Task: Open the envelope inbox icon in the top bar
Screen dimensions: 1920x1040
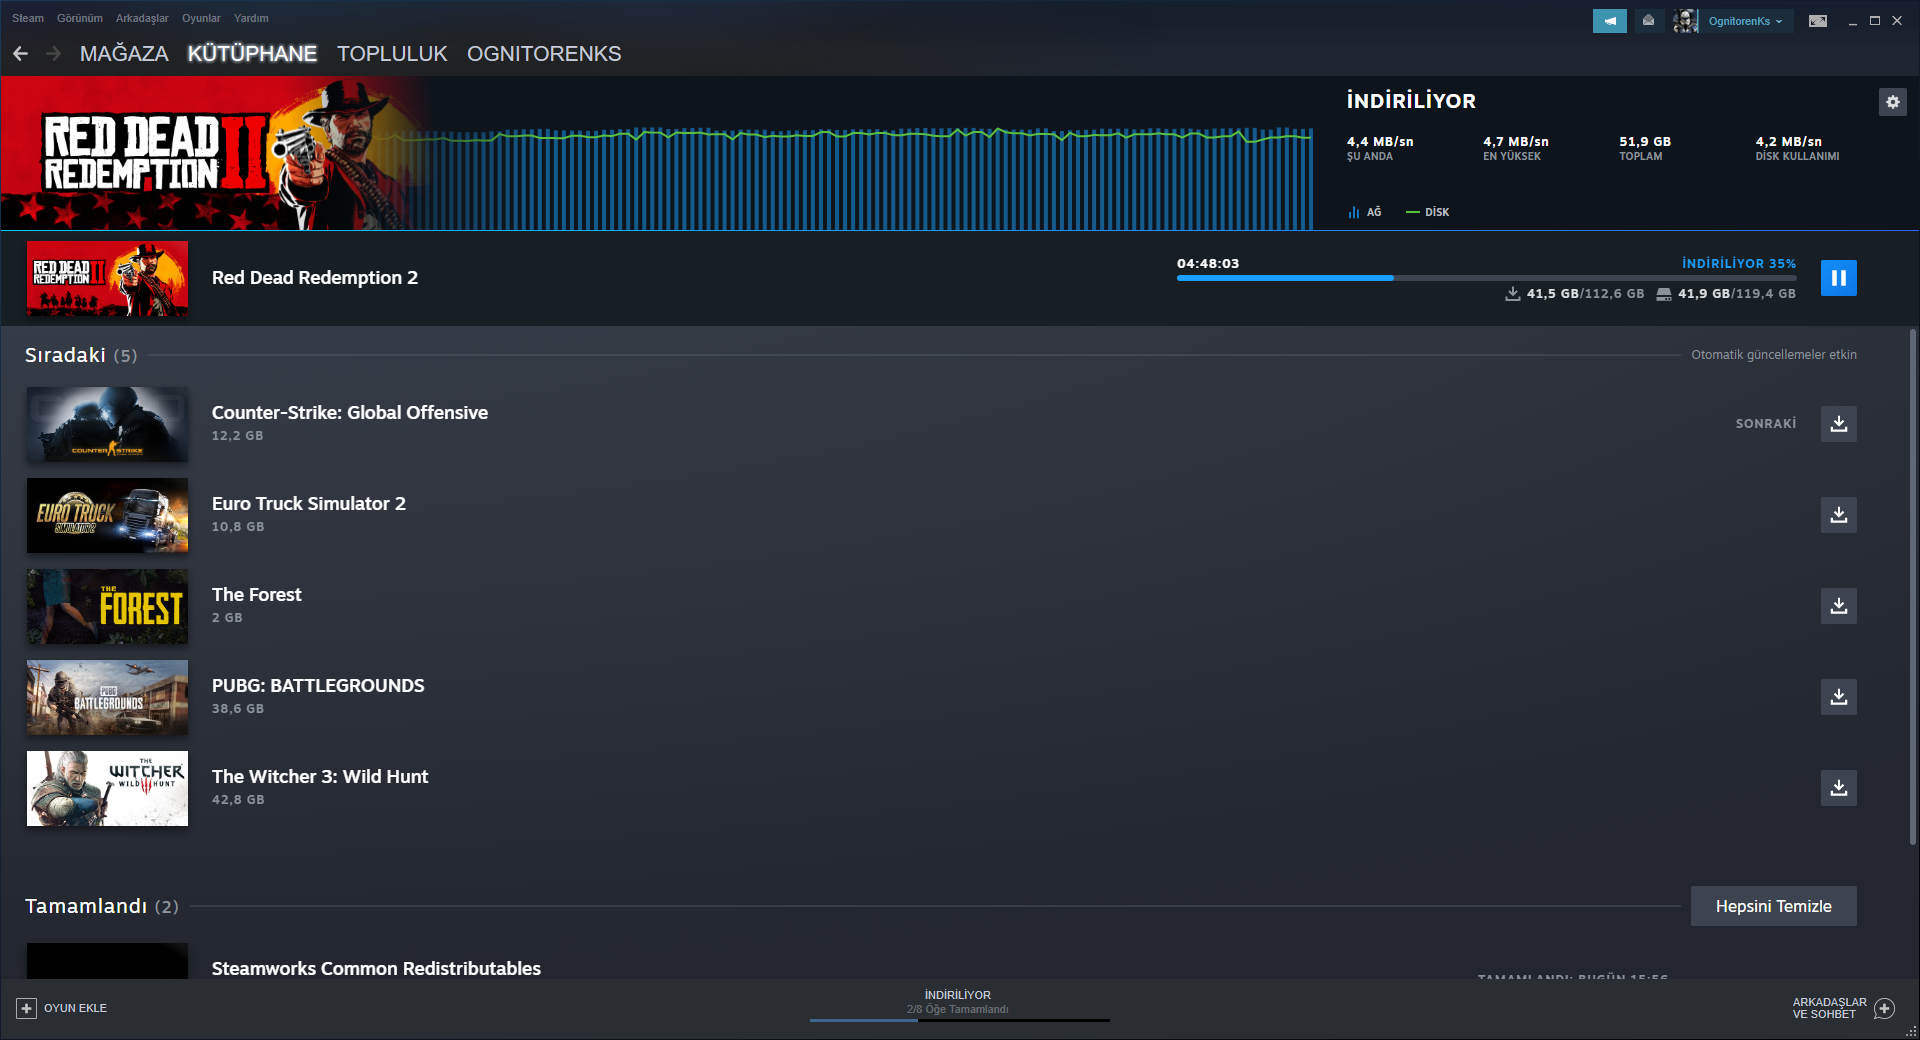Action: [x=1648, y=21]
